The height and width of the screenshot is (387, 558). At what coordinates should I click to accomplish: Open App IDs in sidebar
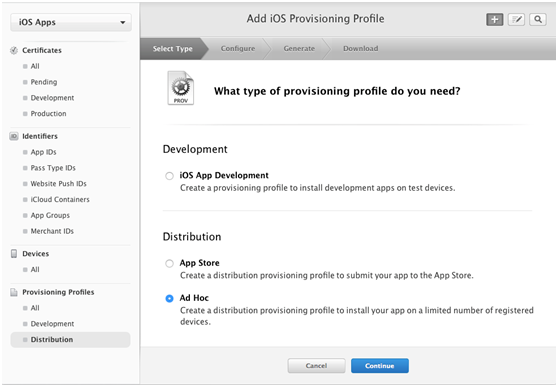43,152
